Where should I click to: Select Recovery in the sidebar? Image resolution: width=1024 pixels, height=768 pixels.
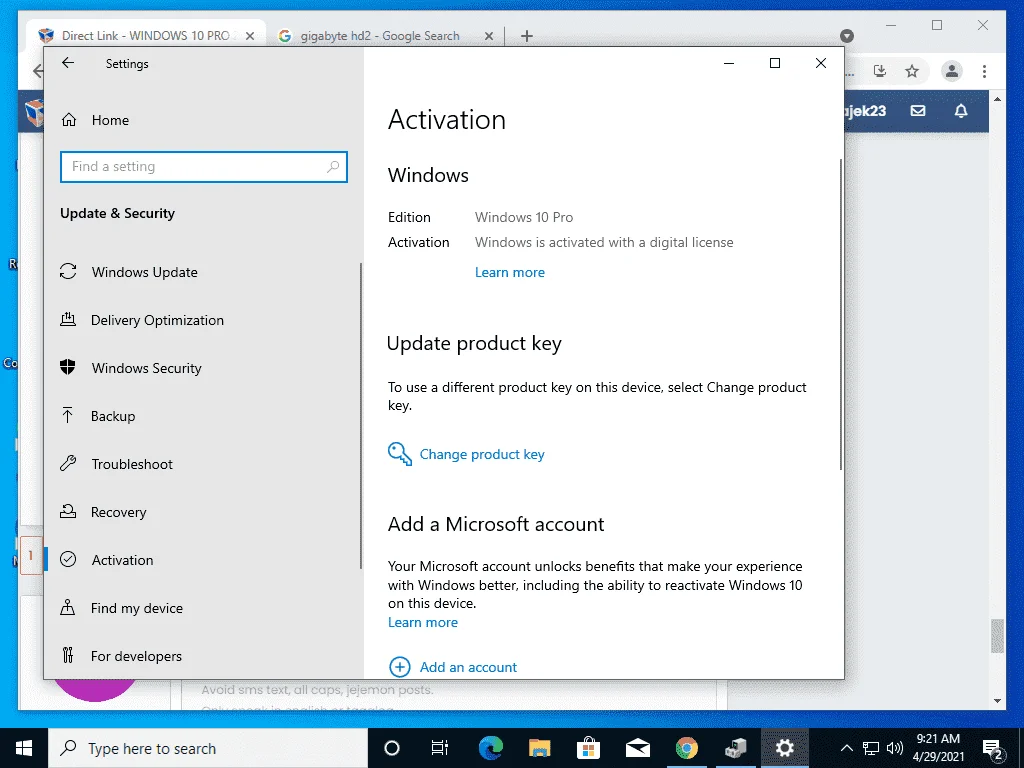[103, 512]
